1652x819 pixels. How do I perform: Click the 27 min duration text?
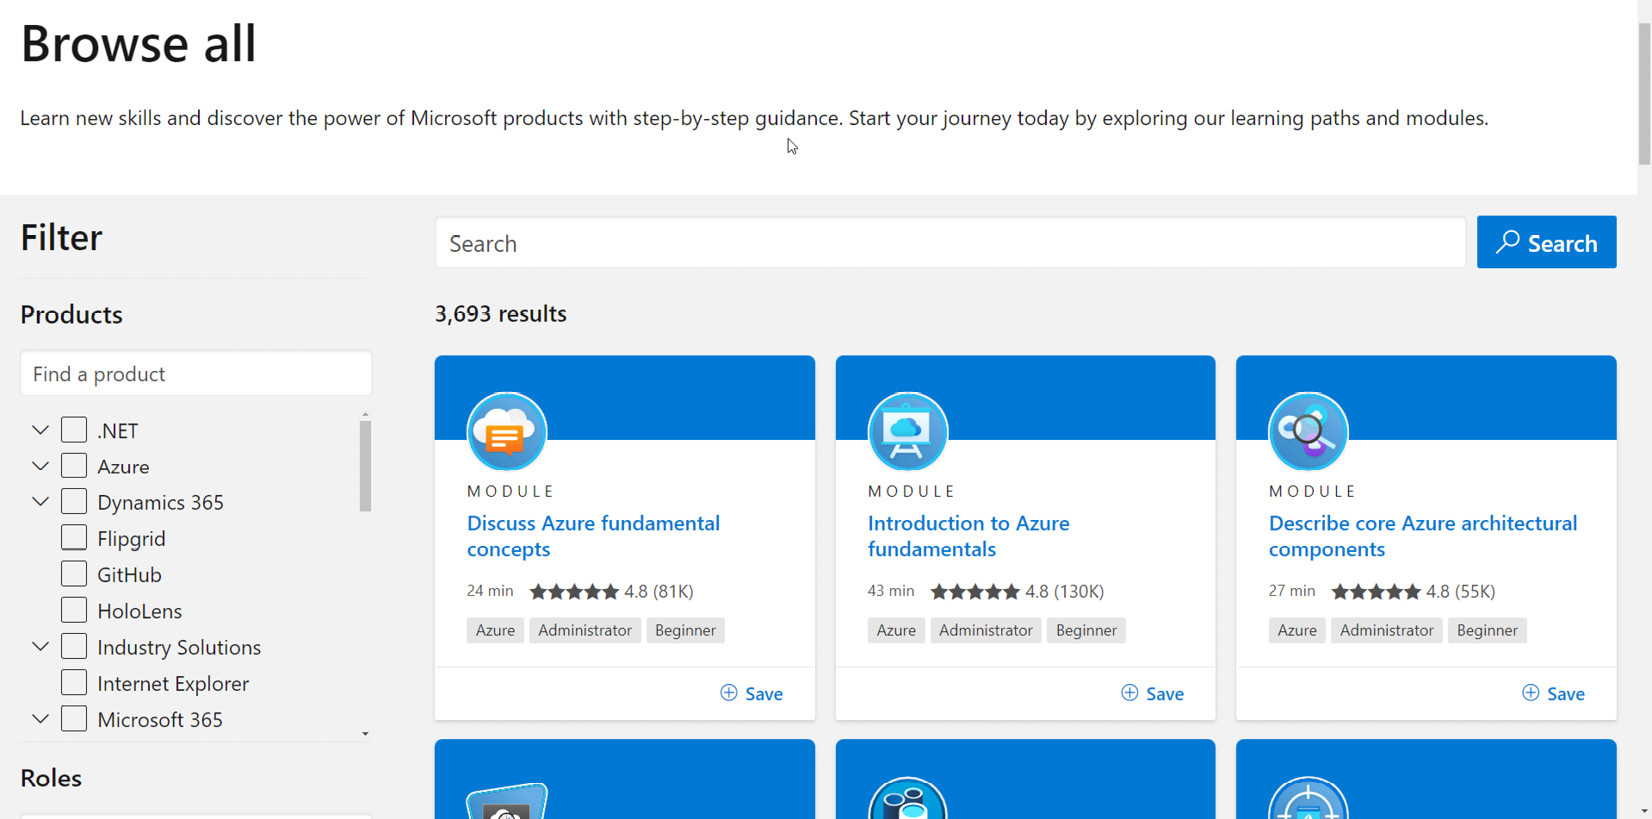[1292, 591]
